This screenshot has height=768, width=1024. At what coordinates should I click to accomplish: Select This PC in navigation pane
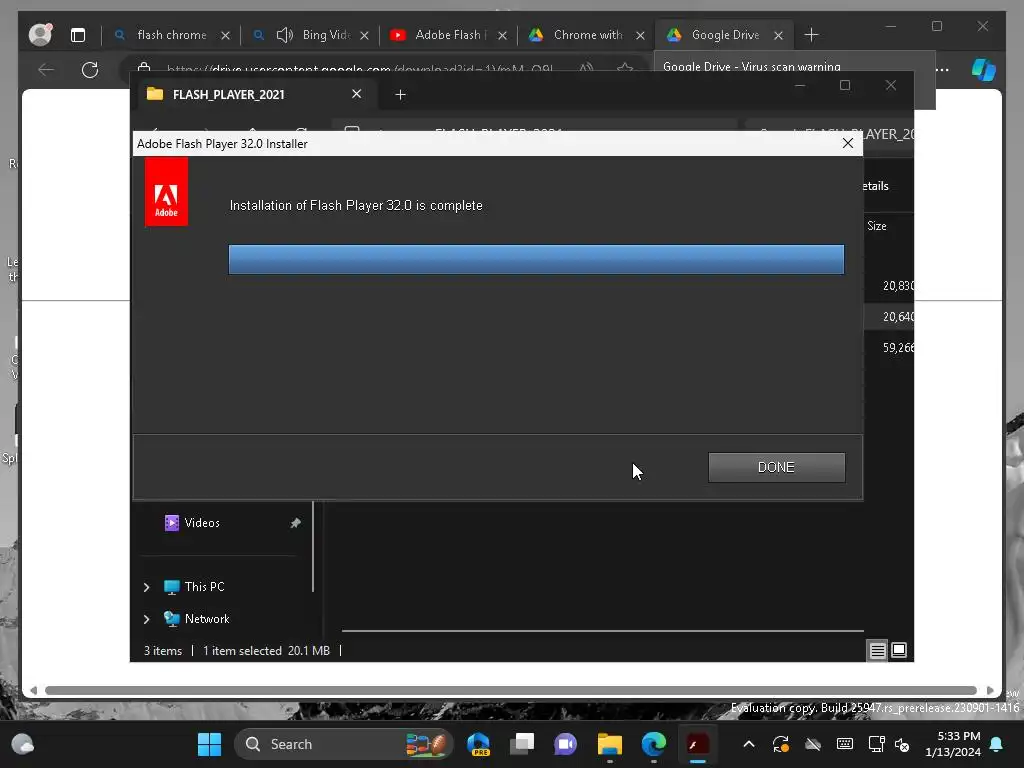tap(204, 586)
